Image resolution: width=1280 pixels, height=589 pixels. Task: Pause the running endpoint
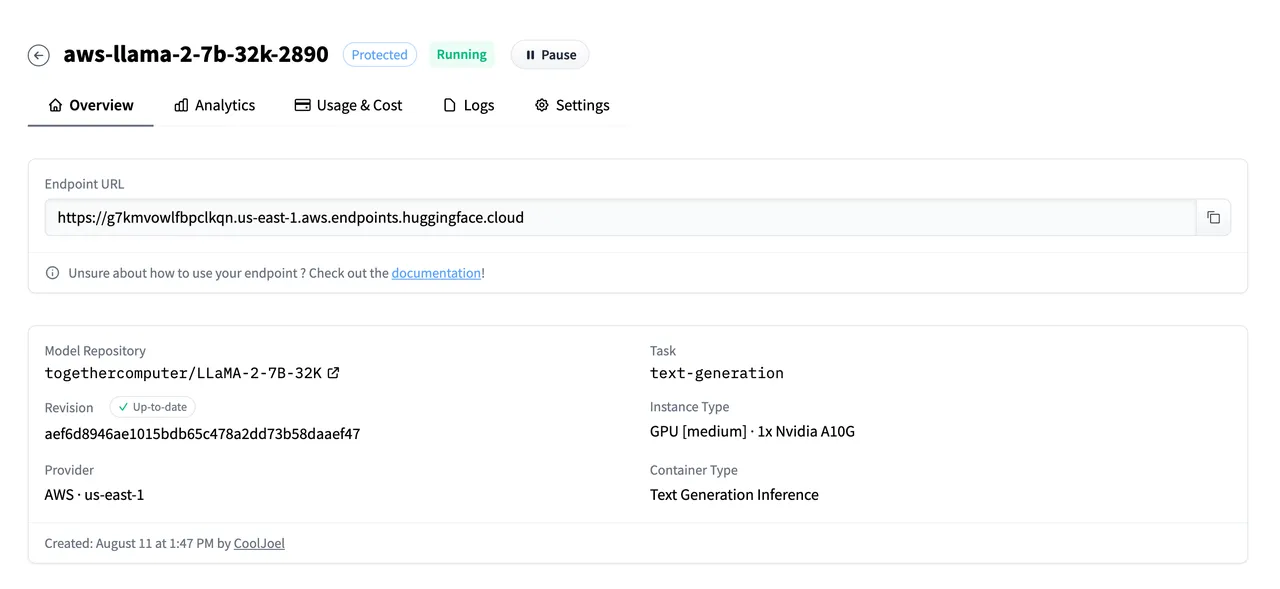tap(550, 55)
